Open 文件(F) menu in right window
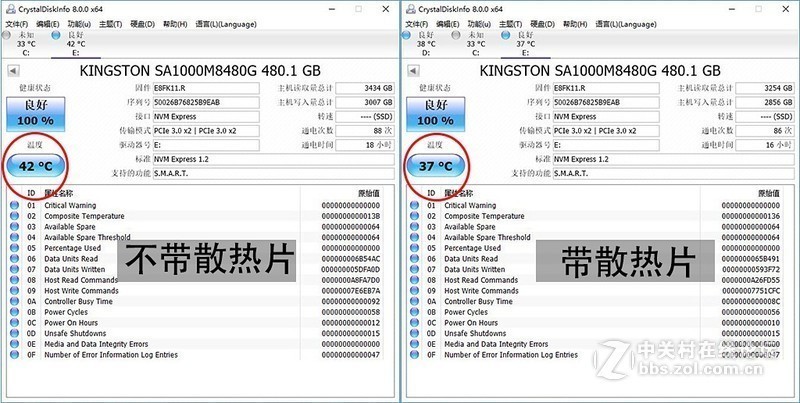The height and width of the screenshot is (403, 800). [416, 24]
